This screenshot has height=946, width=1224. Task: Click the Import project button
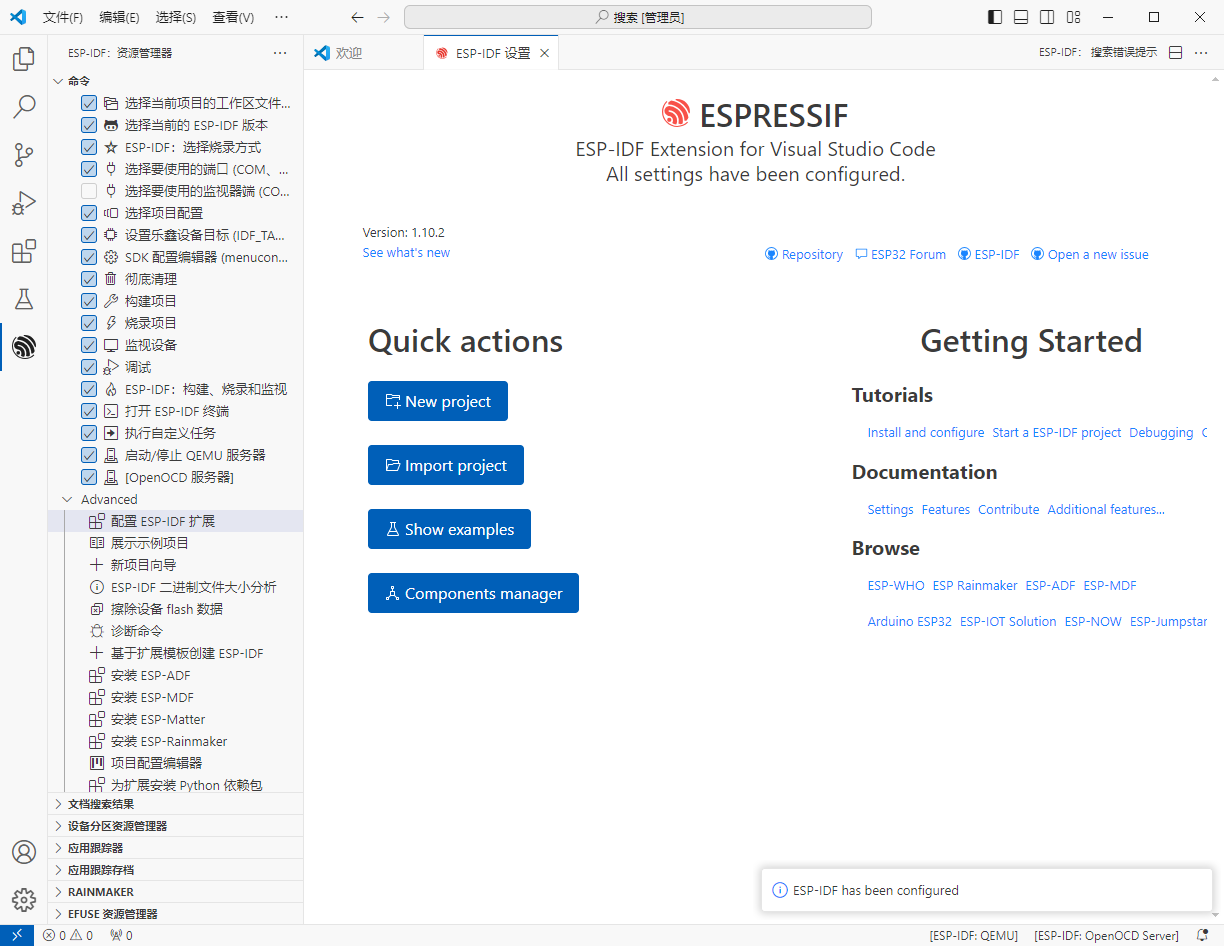[446, 465]
